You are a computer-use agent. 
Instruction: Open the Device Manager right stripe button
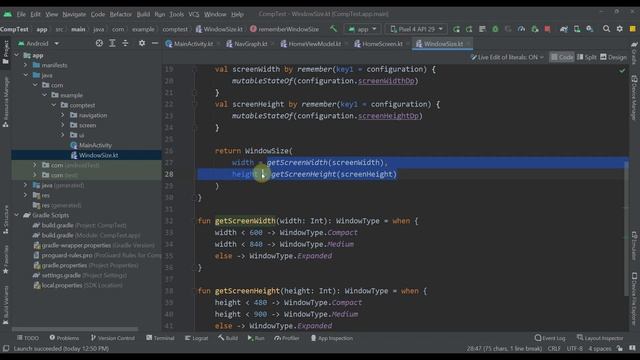click(x=634, y=97)
